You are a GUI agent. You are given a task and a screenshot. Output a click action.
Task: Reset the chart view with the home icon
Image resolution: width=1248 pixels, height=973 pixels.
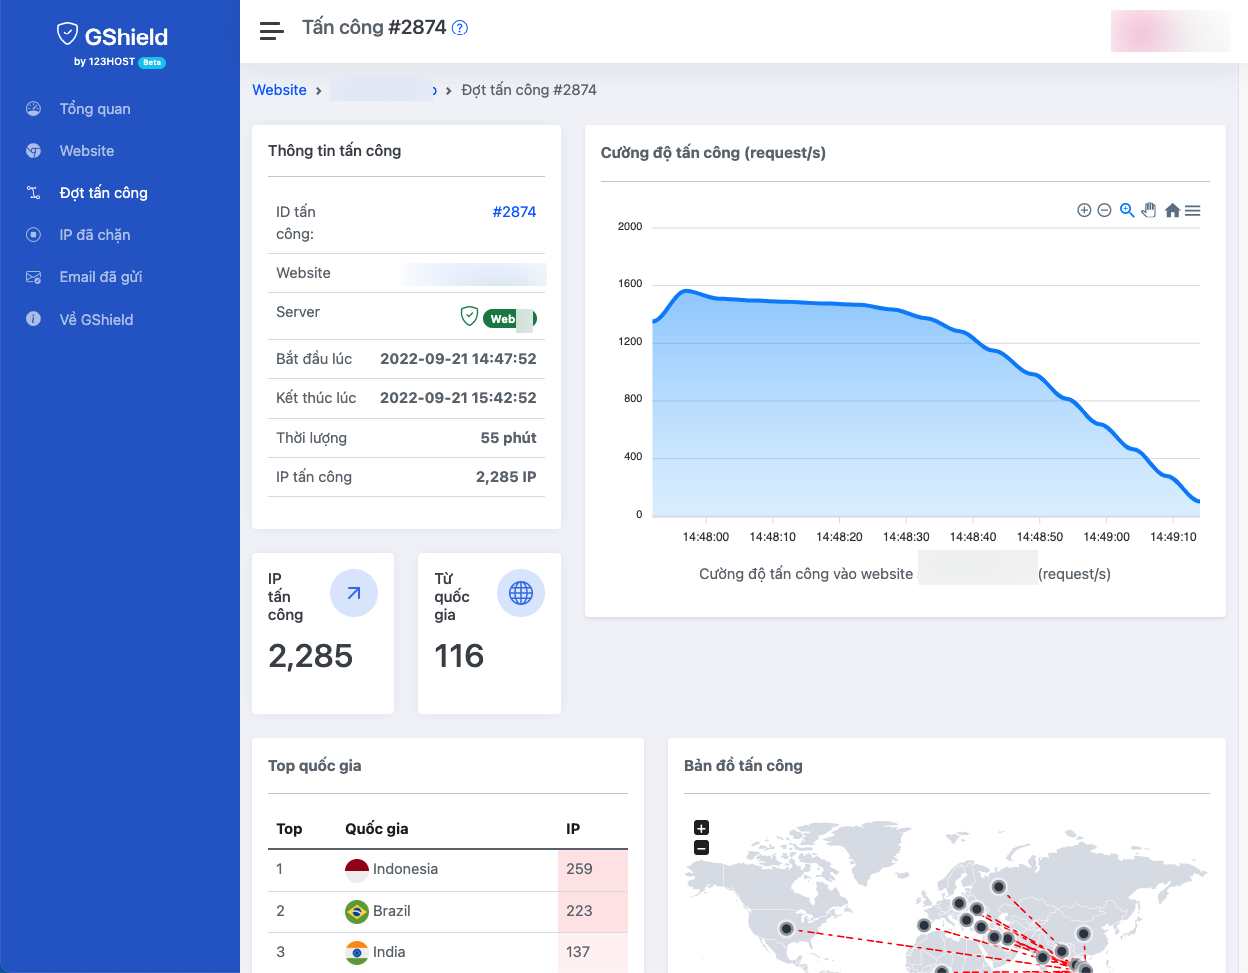pos(1171,210)
